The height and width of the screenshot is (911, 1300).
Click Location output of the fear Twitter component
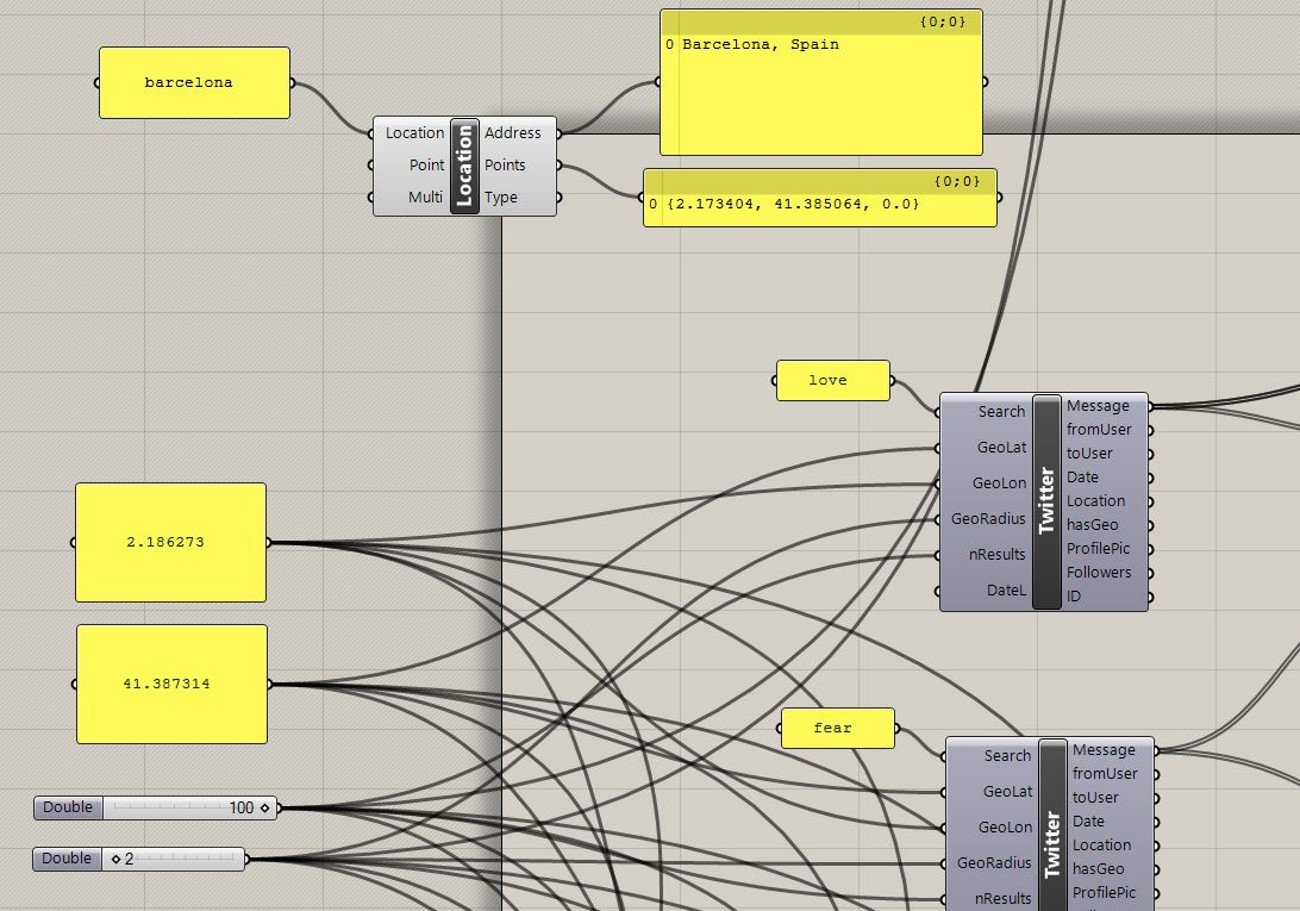1102,845
